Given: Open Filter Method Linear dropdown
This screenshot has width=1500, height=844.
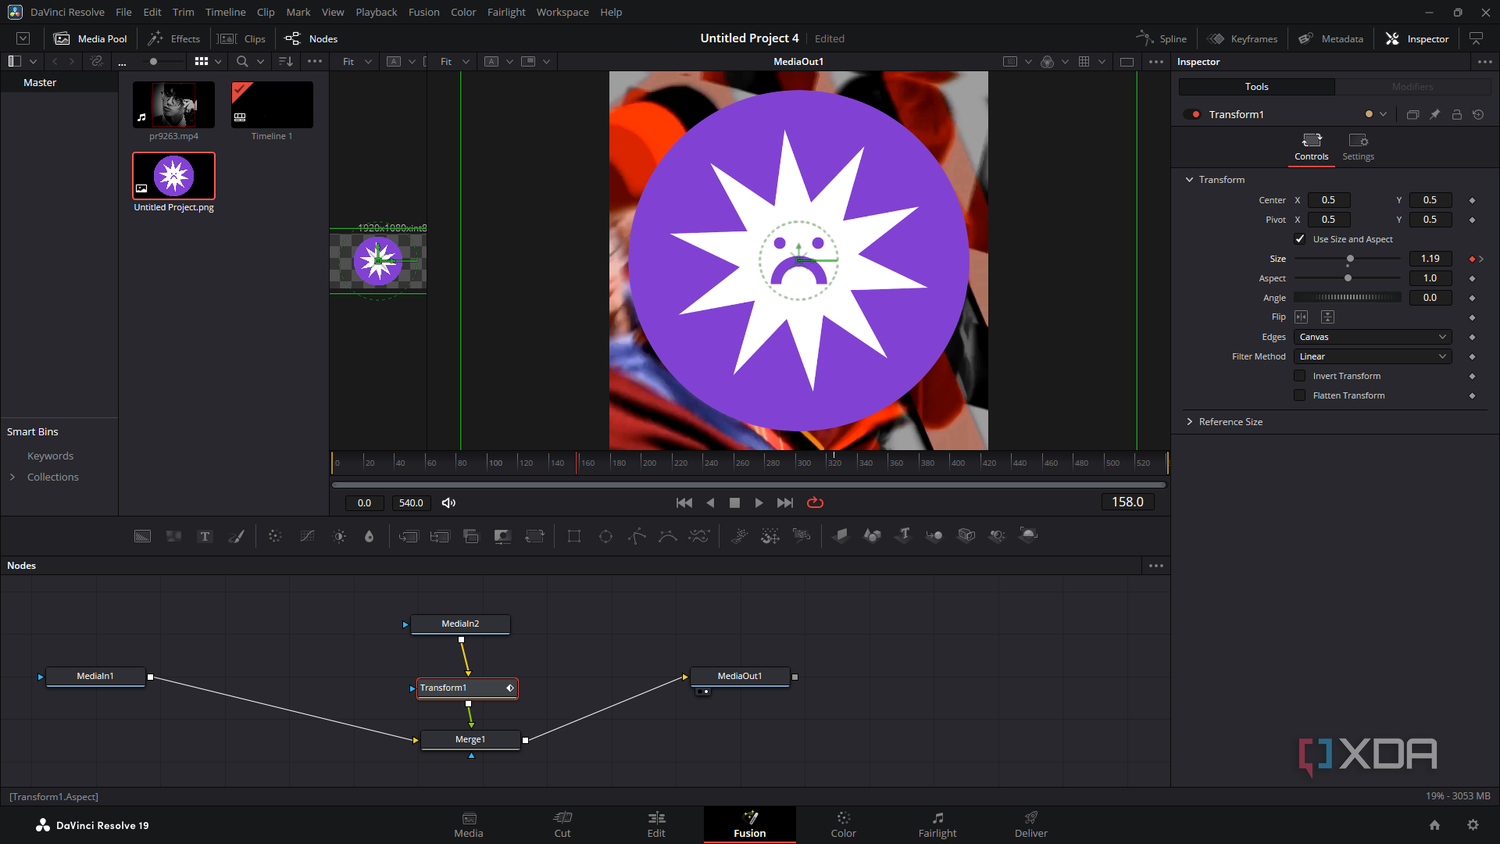Looking at the screenshot, I should pos(1372,357).
